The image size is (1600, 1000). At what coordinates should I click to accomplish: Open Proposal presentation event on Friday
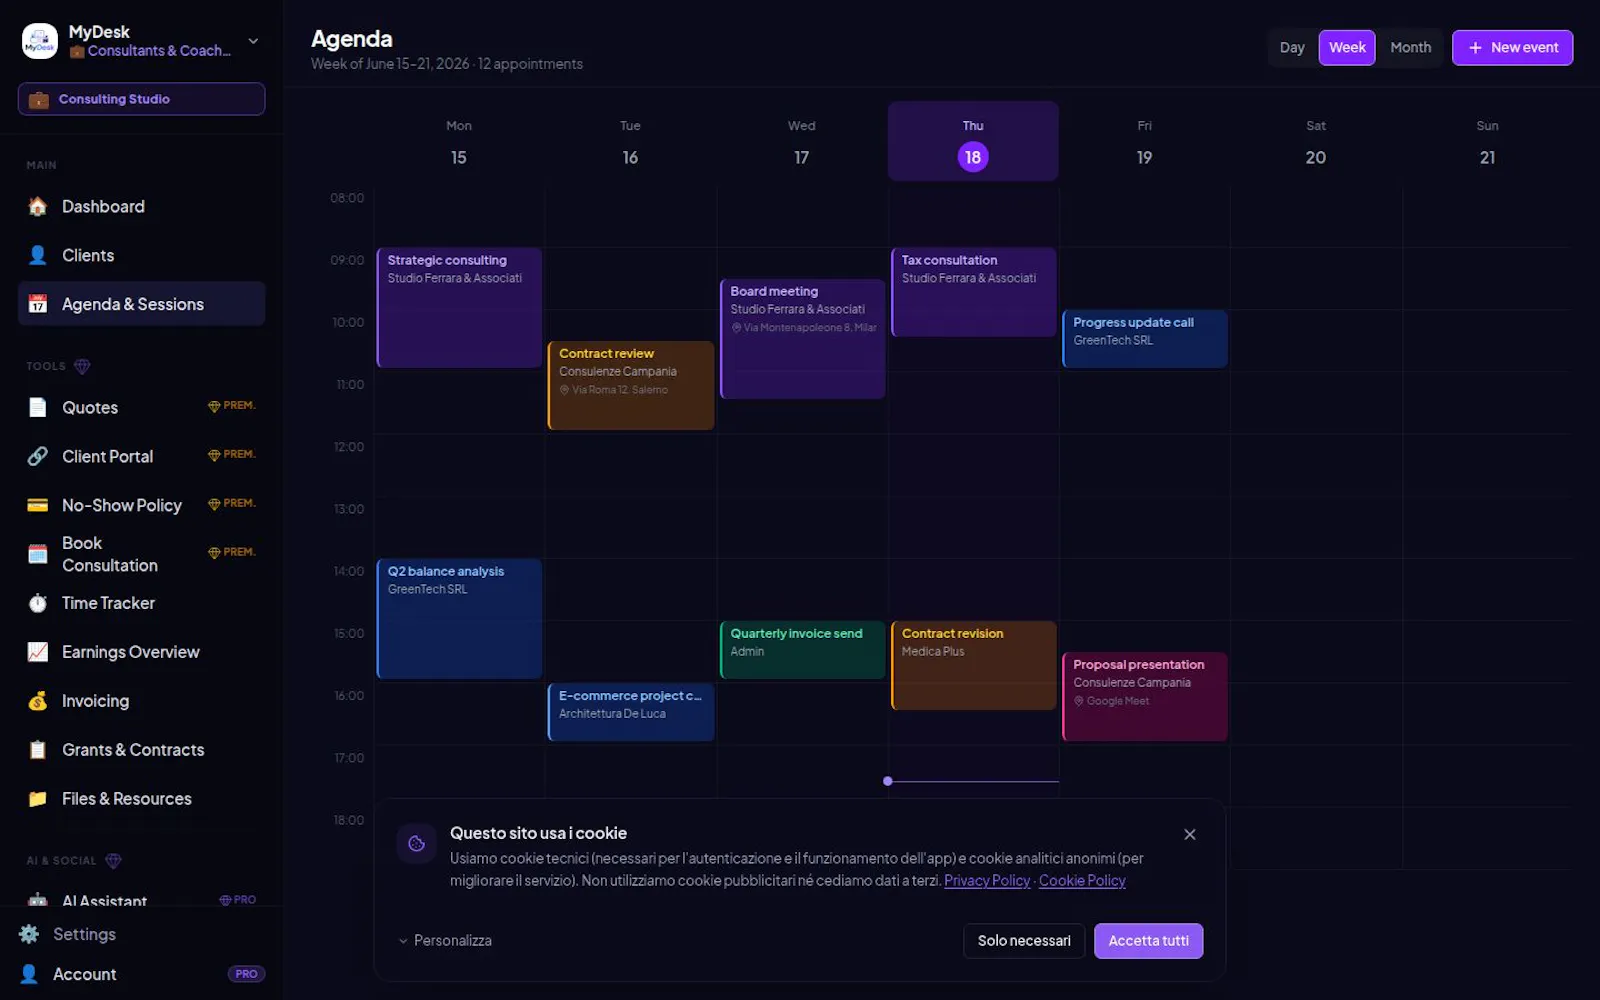click(x=1145, y=697)
